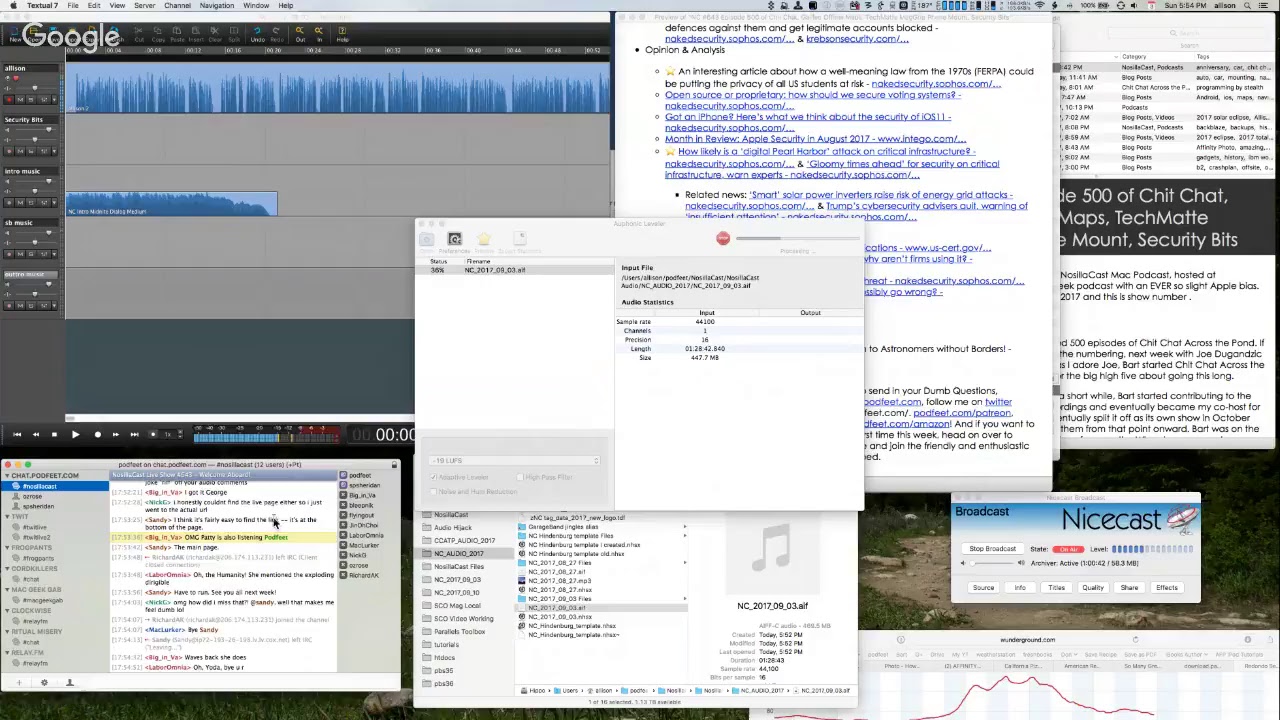Open the Channel menu
The image size is (1280, 720).
tap(177, 6)
